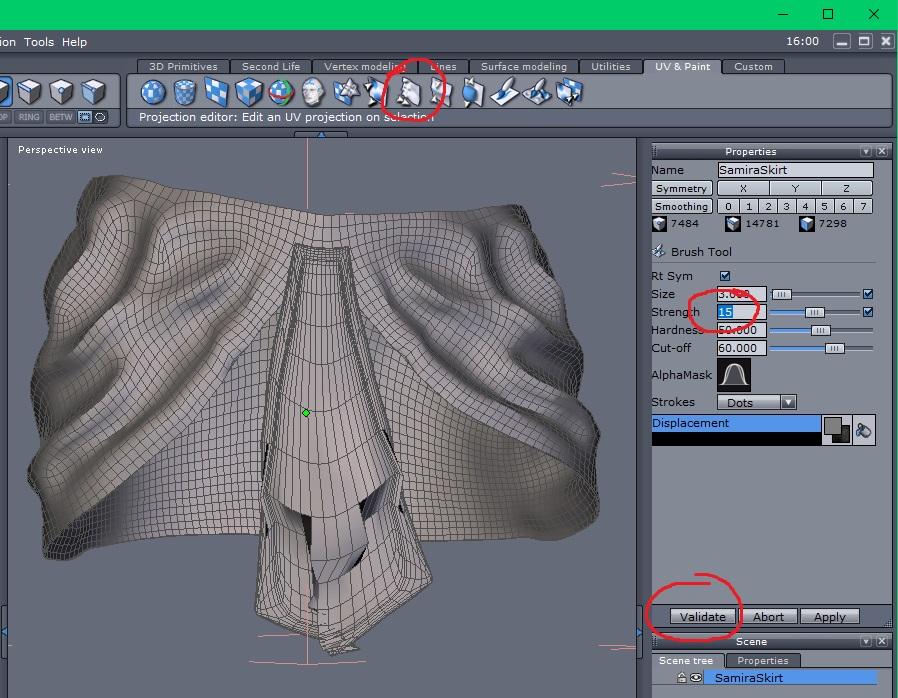898x698 pixels.
Task: Toggle X symmetry axis
Action: [x=743, y=188]
